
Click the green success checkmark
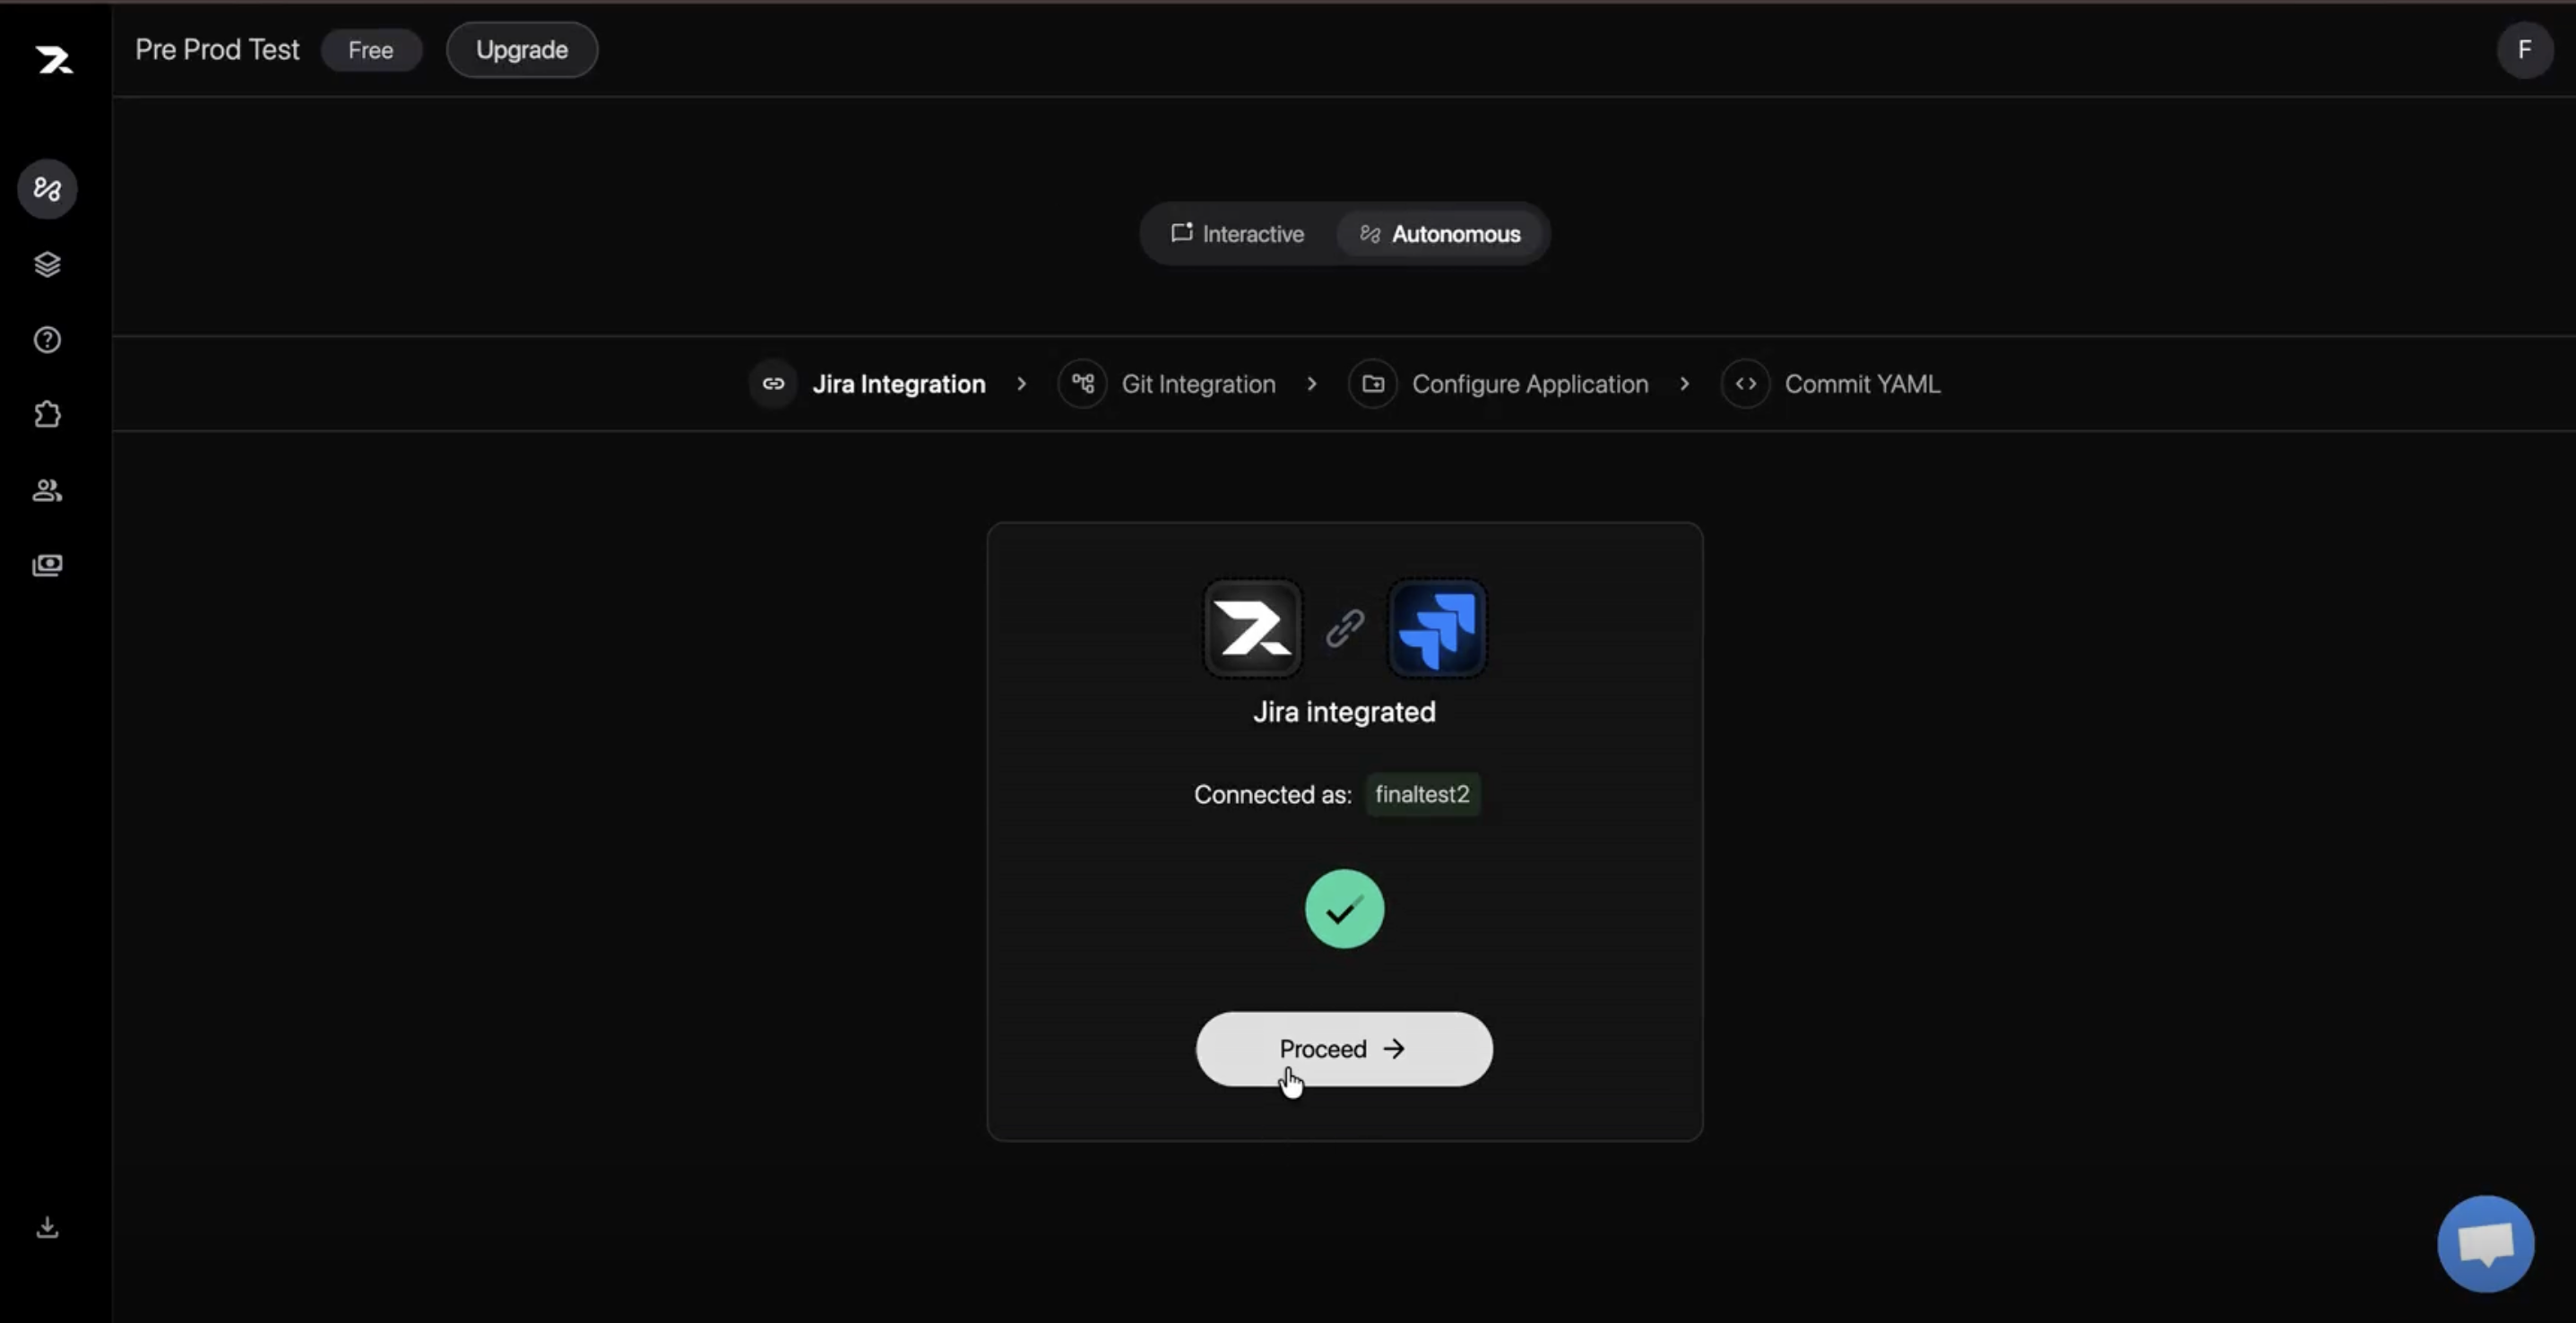(1345, 909)
